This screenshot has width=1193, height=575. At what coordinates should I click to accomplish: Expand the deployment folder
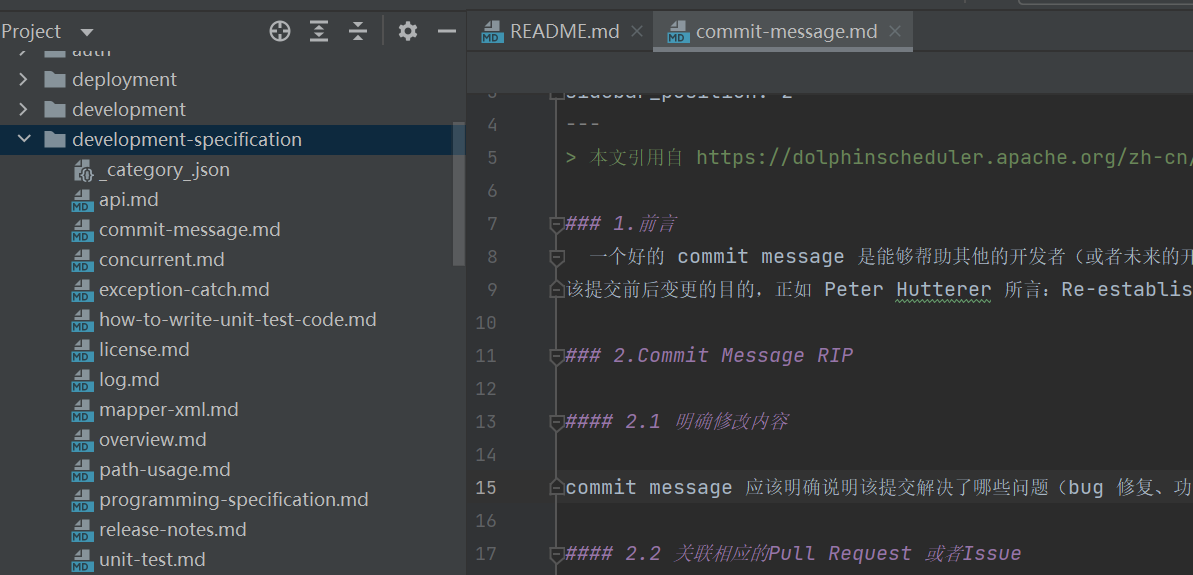tap(23, 79)
